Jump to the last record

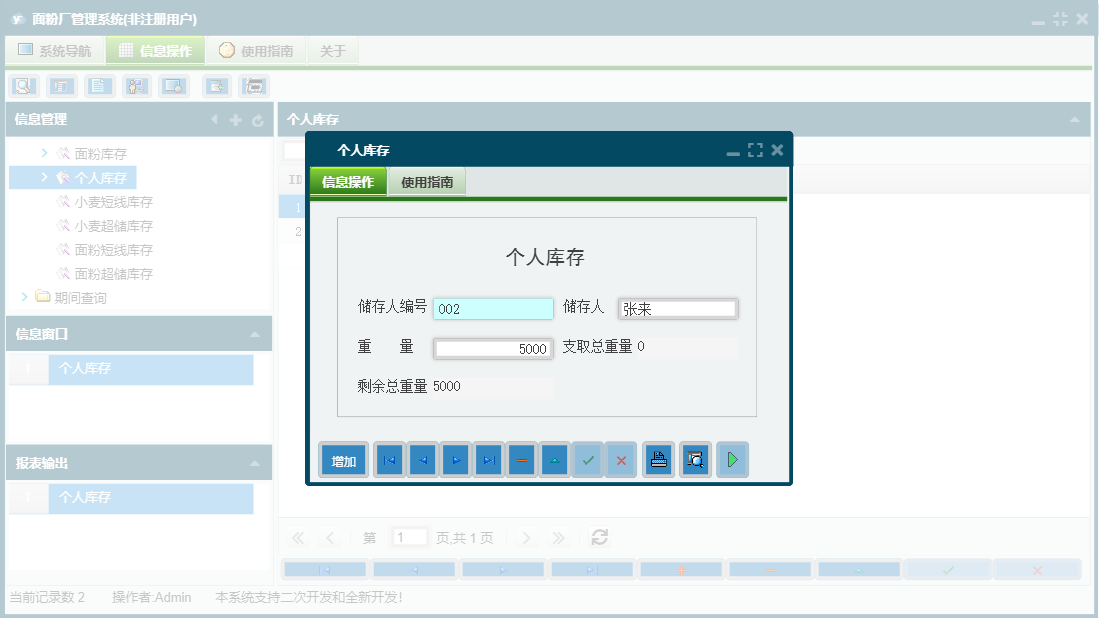[x=488, y=459]
